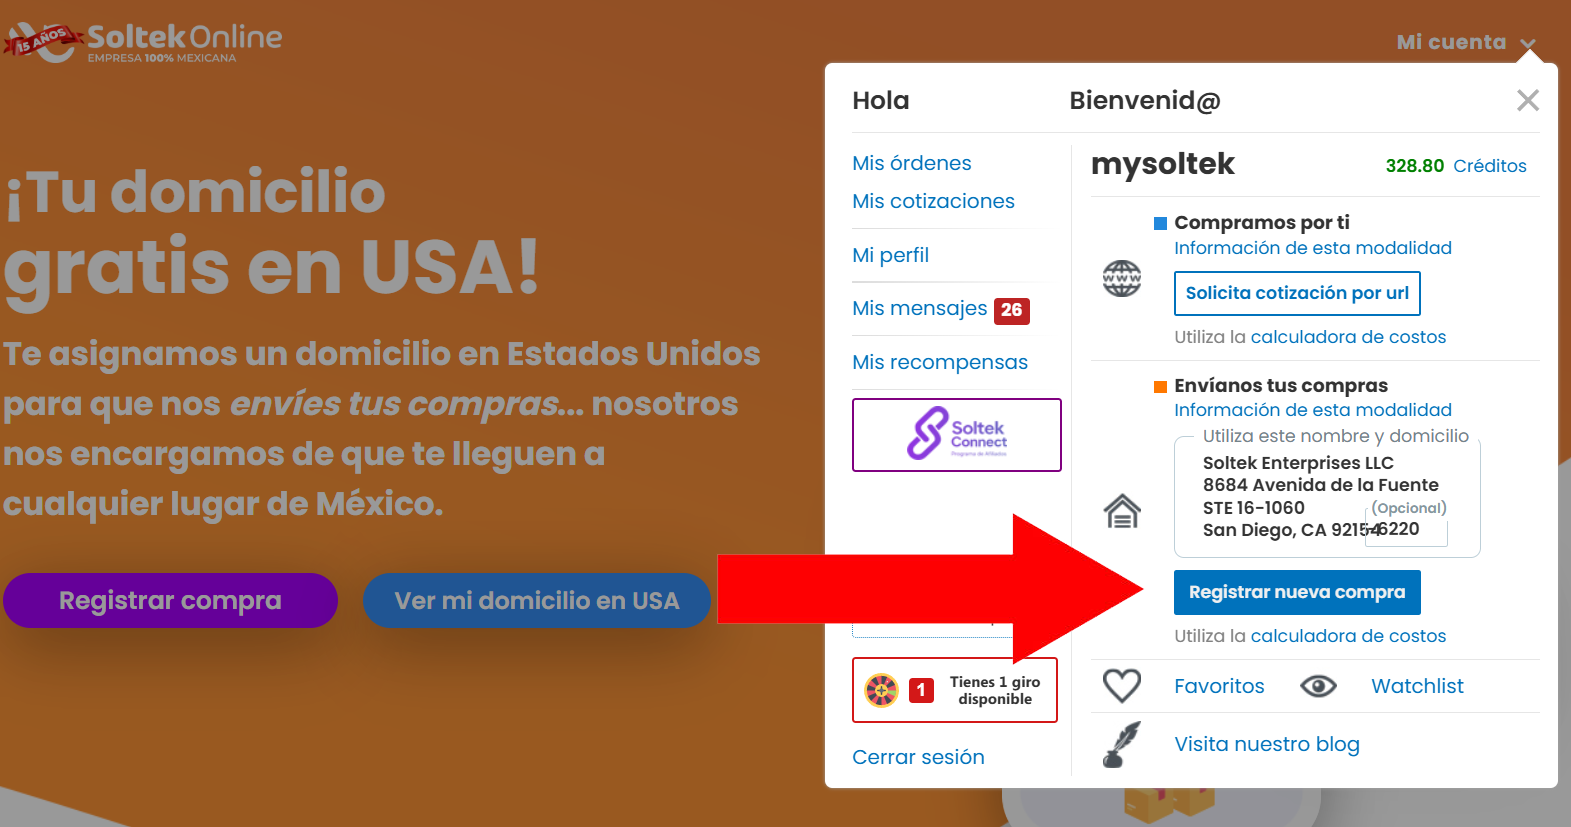Click the roulette wheel spin icon
Screen dimensions: 1571x827
(881, 690)
